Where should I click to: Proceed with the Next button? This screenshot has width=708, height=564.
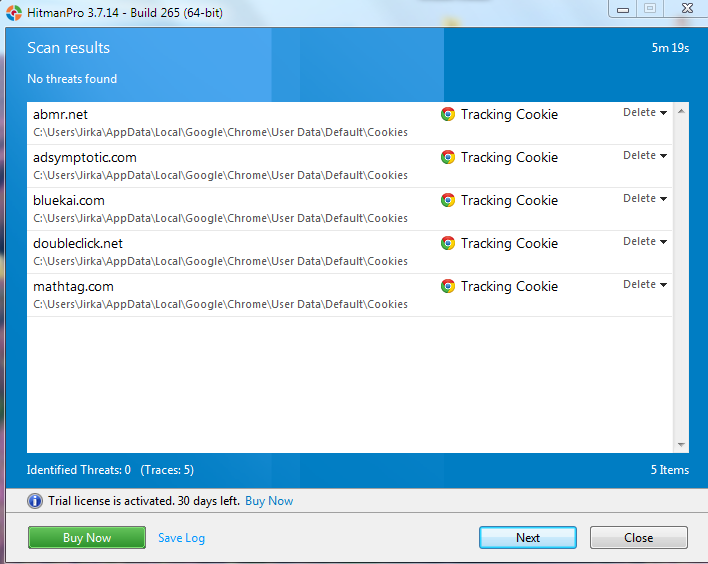(527, 537)
